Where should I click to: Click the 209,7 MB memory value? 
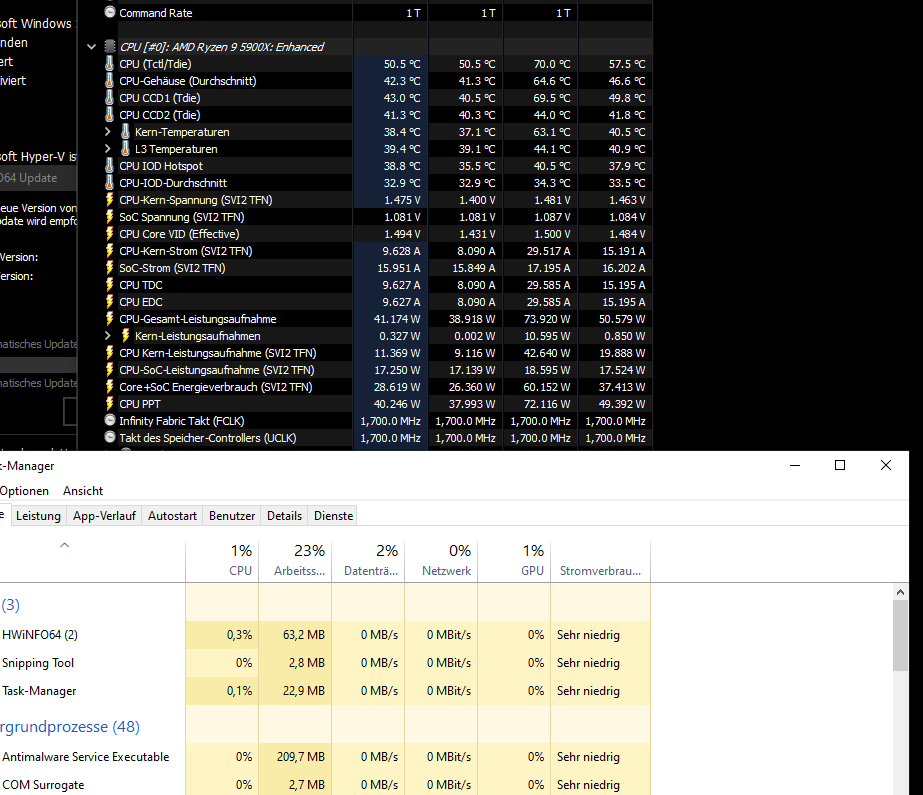301,757
